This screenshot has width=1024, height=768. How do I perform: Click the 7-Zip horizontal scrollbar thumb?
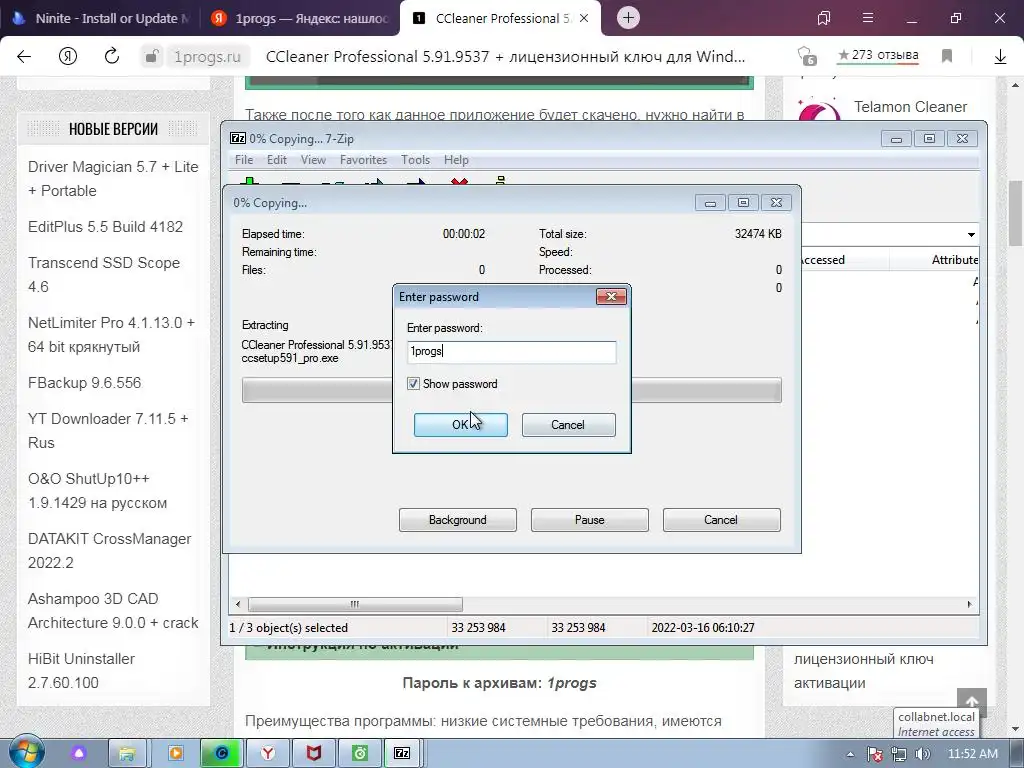tap(355, 604)
